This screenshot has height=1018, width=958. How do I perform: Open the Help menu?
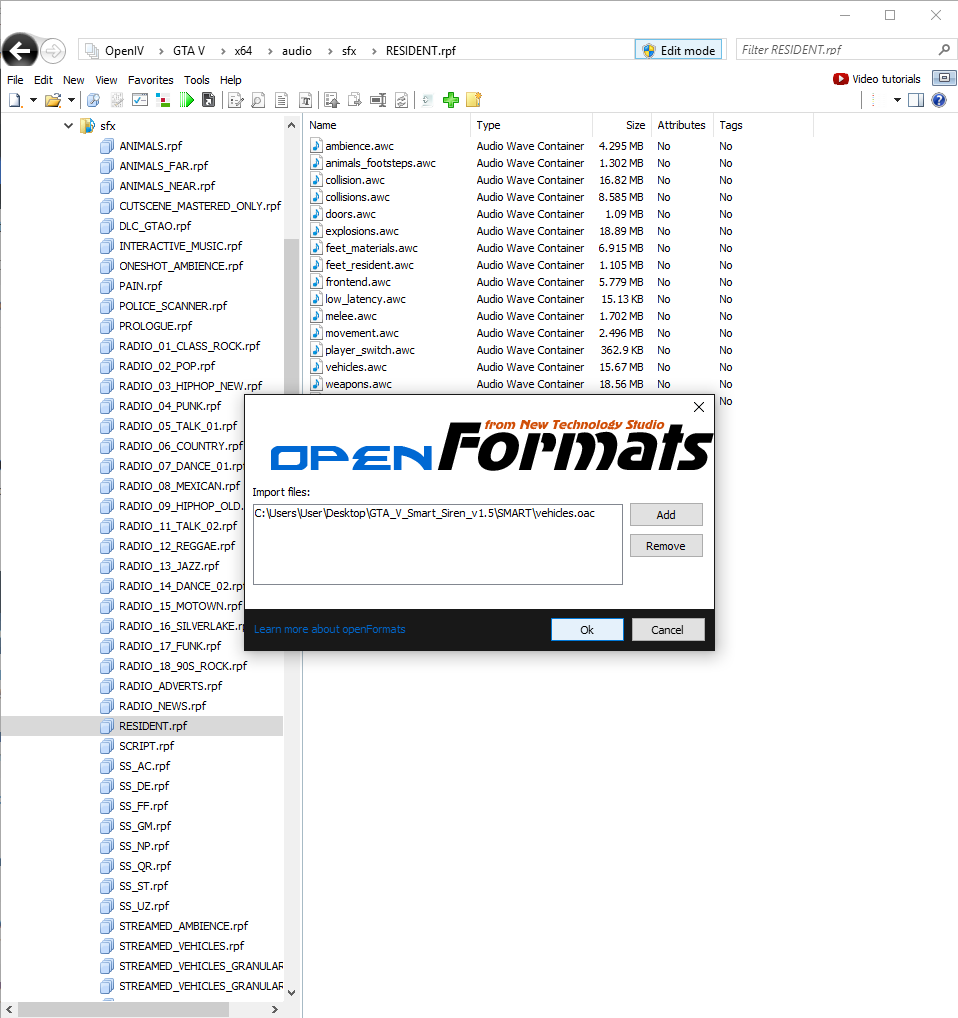click(230, 80)
